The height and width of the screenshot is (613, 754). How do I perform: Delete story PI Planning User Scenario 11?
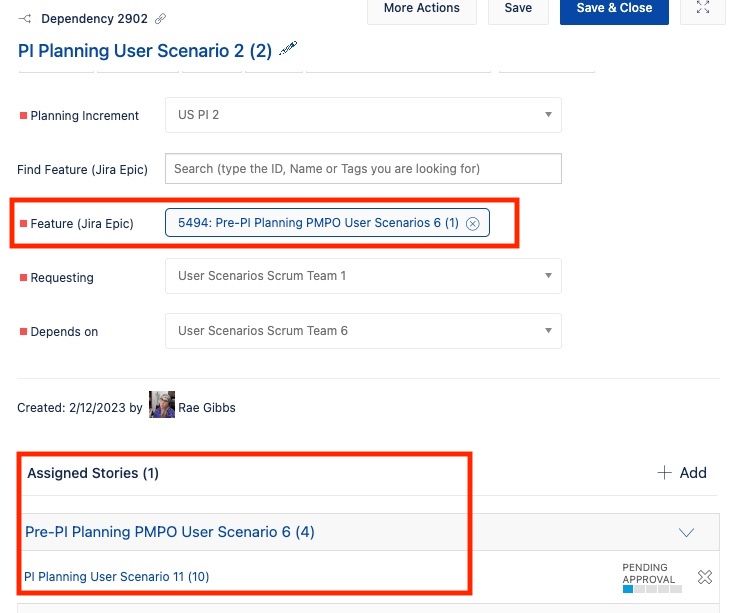(704, 576)
